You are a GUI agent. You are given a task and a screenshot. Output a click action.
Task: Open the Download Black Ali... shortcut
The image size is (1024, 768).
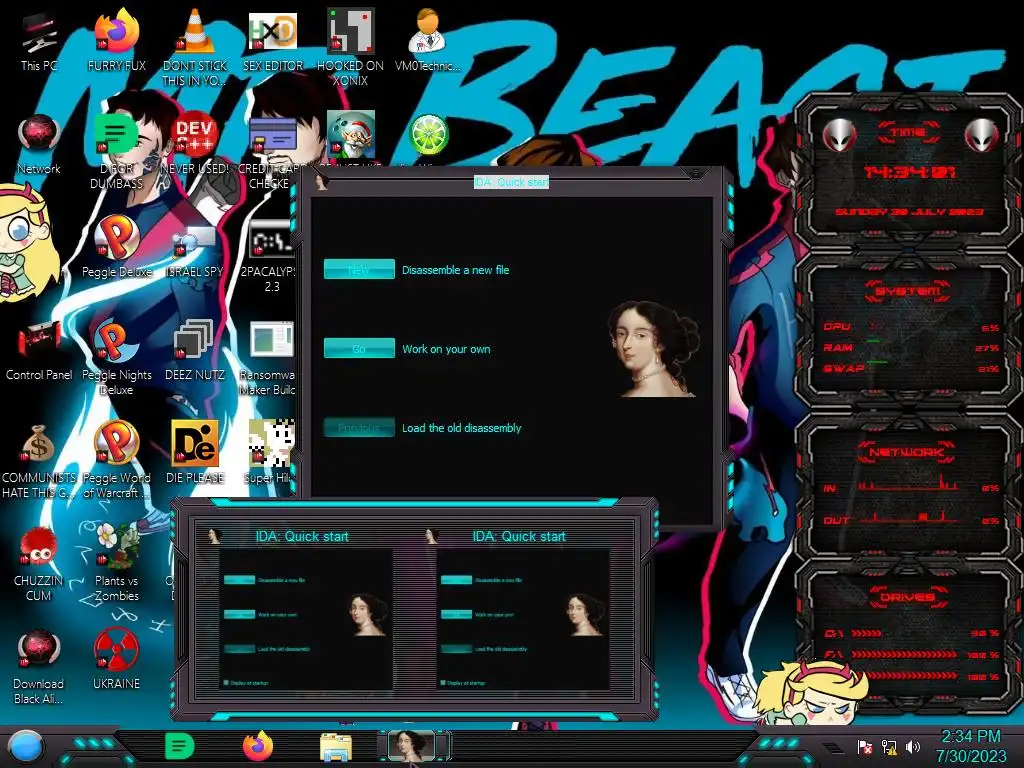(39, 667)
